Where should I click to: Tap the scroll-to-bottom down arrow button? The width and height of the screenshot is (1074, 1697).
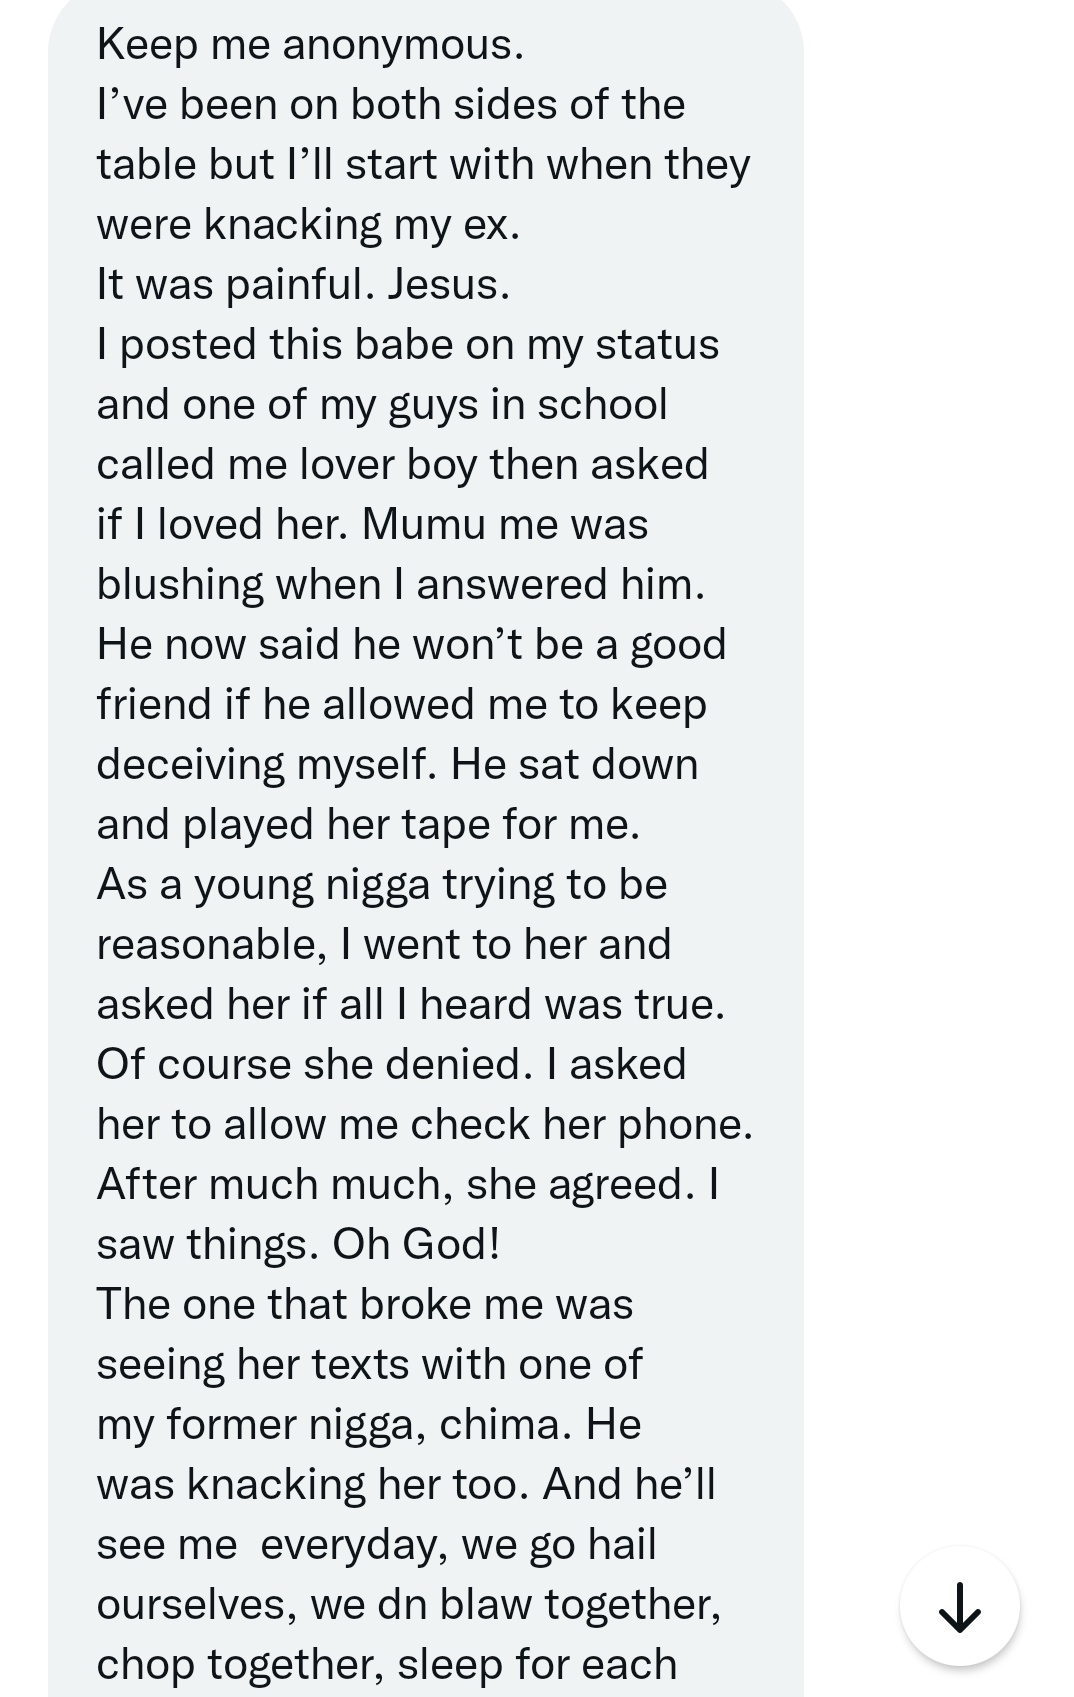(959, 1606)
